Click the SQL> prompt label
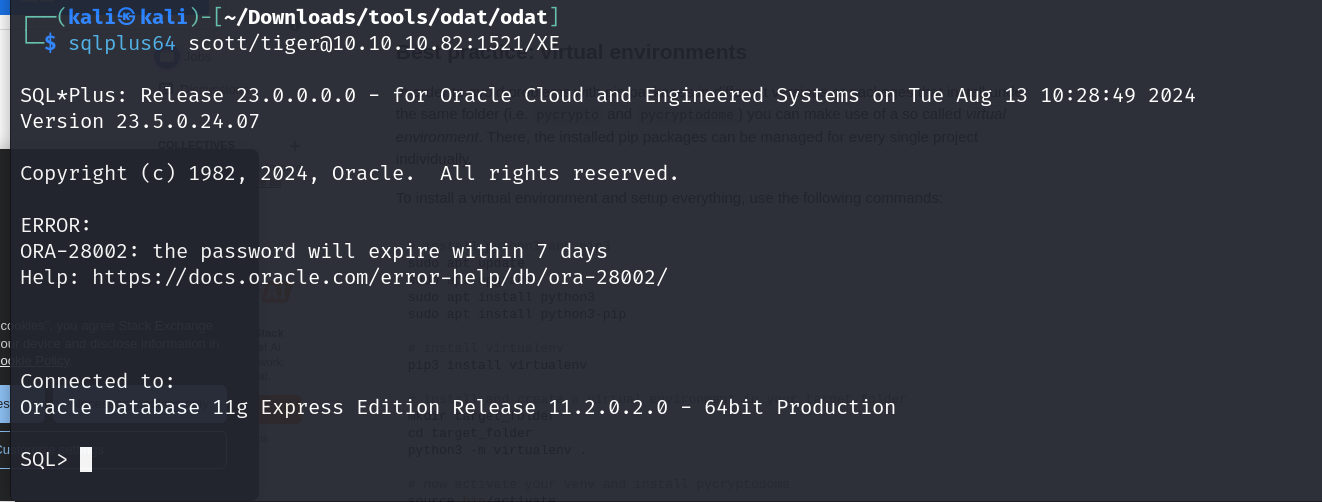Screen dimensions: 1322x502 pos(44,459)
